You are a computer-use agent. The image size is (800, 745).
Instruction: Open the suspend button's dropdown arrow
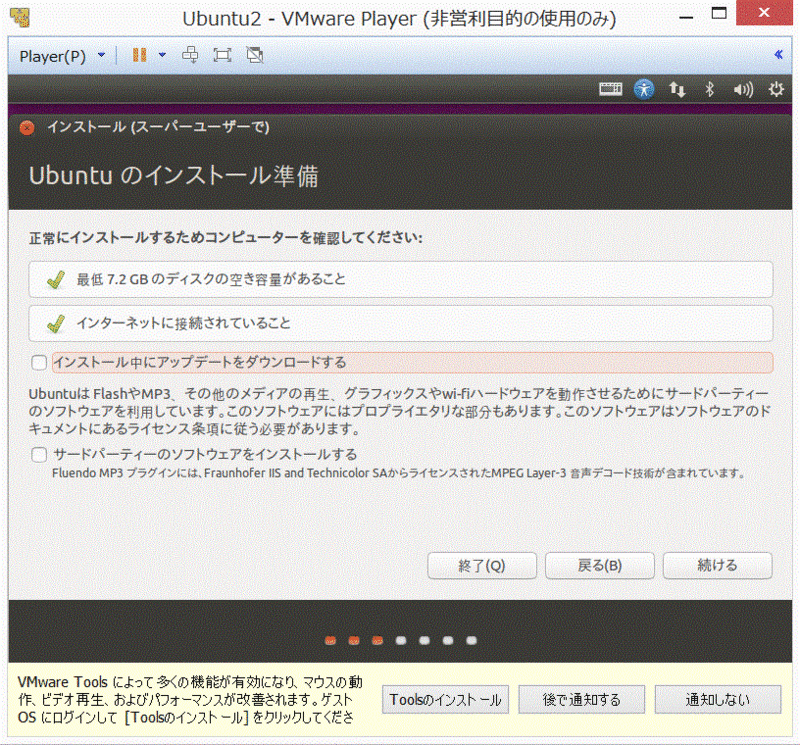click(163, 55)
